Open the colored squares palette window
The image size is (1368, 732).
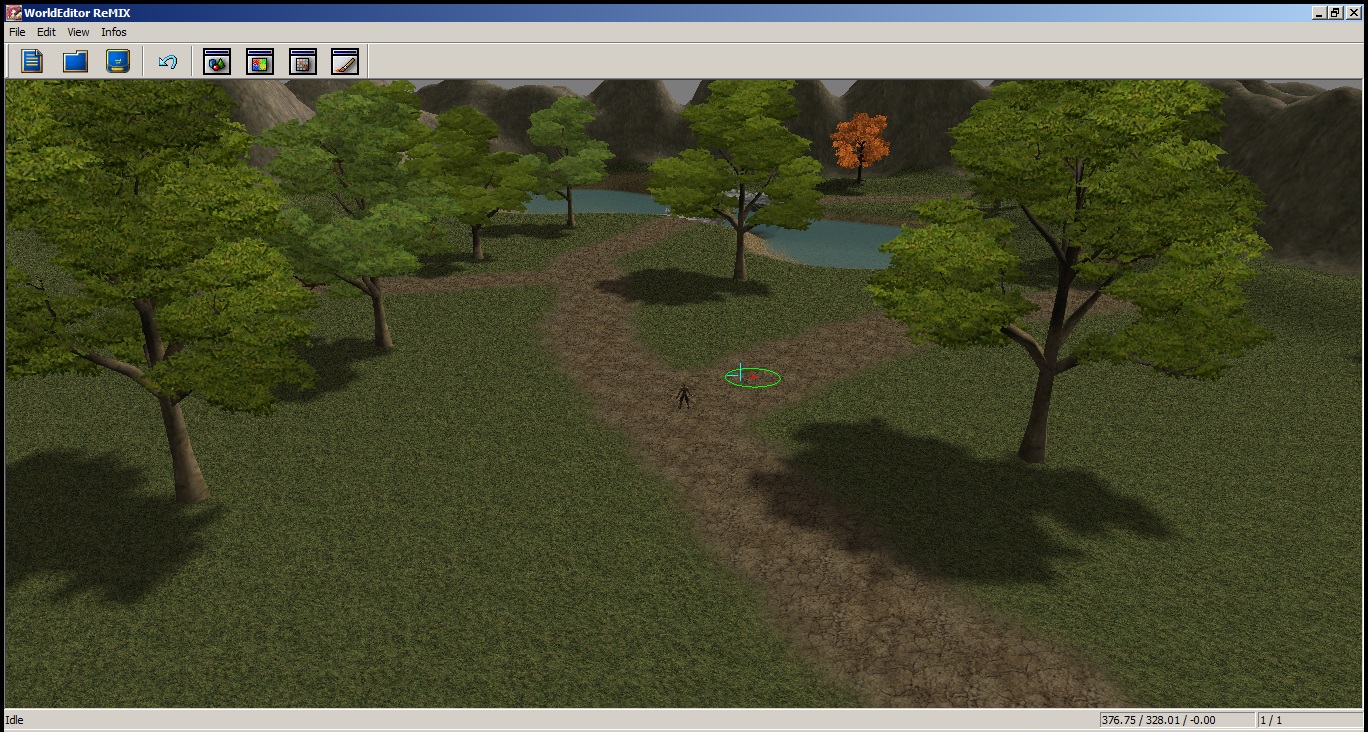point(260,62)
